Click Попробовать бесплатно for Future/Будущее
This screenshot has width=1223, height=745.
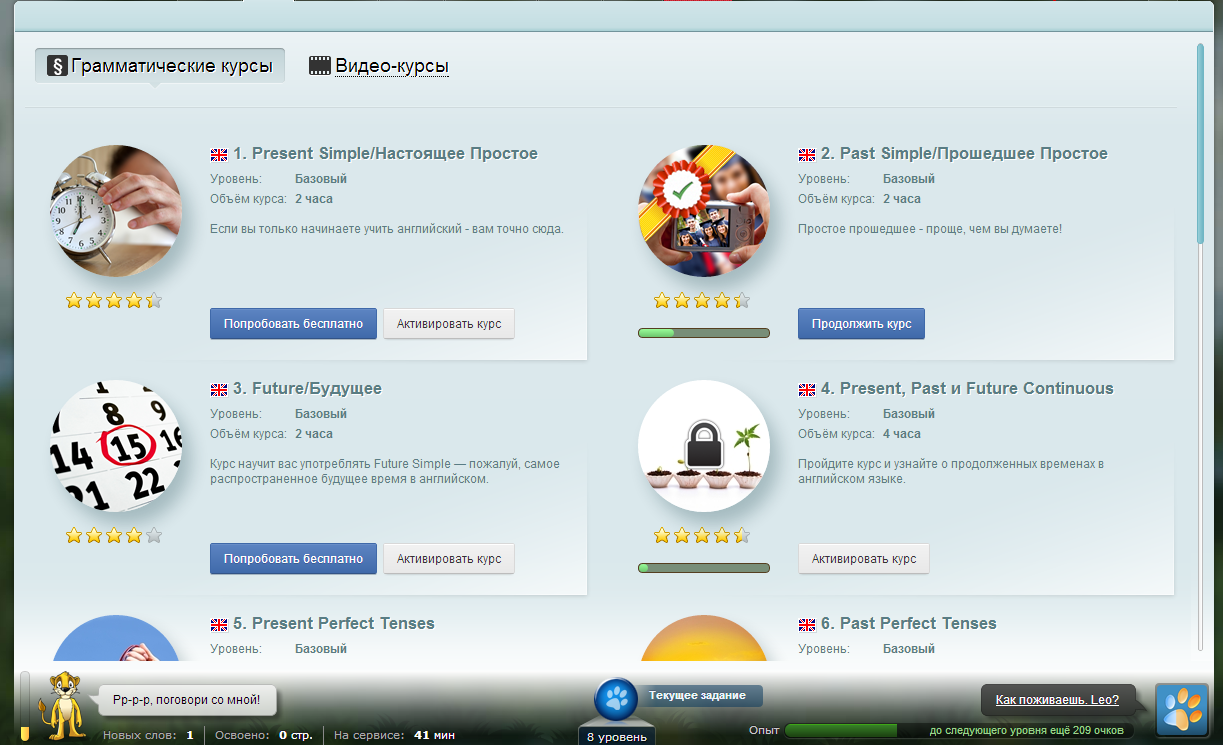click(293, 559)
